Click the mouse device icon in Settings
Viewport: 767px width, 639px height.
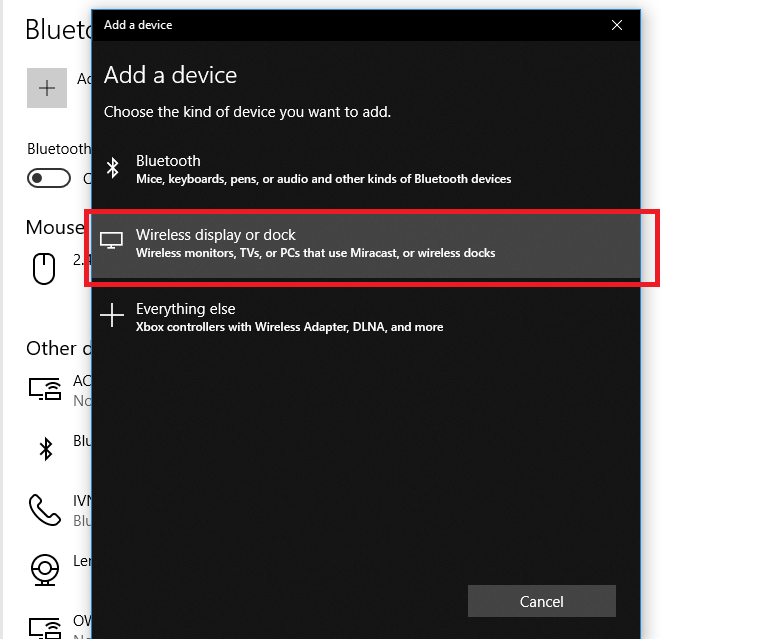click(44, 269)
